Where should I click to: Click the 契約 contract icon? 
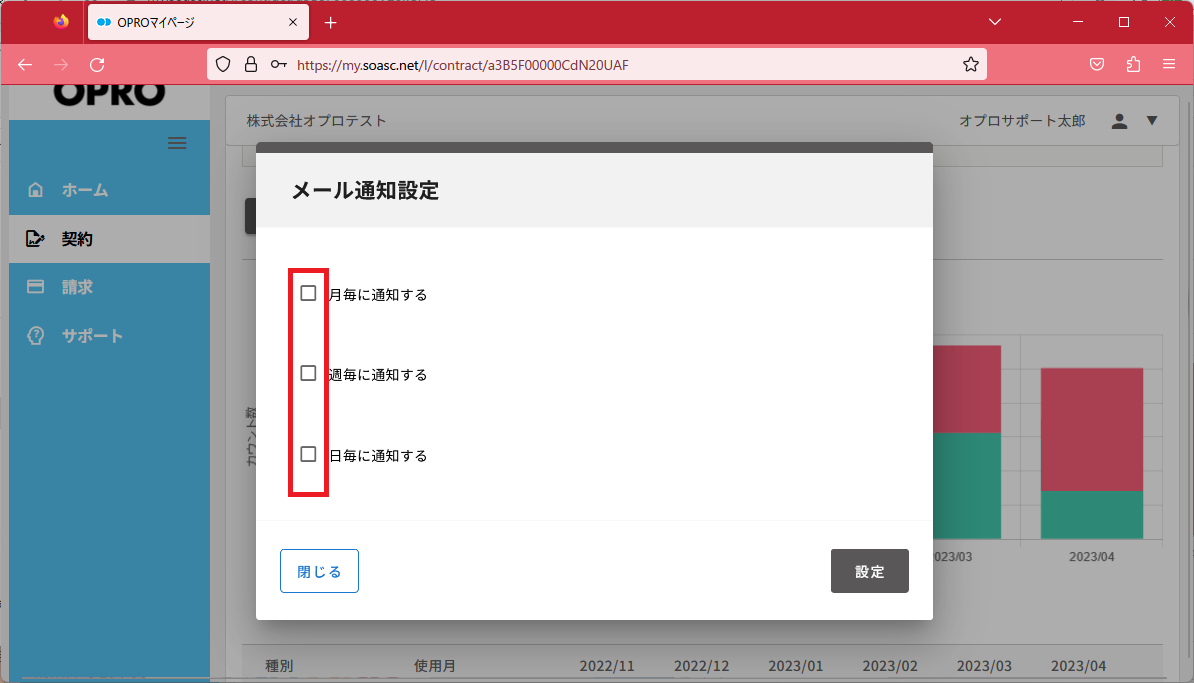(x=36, y=239)
